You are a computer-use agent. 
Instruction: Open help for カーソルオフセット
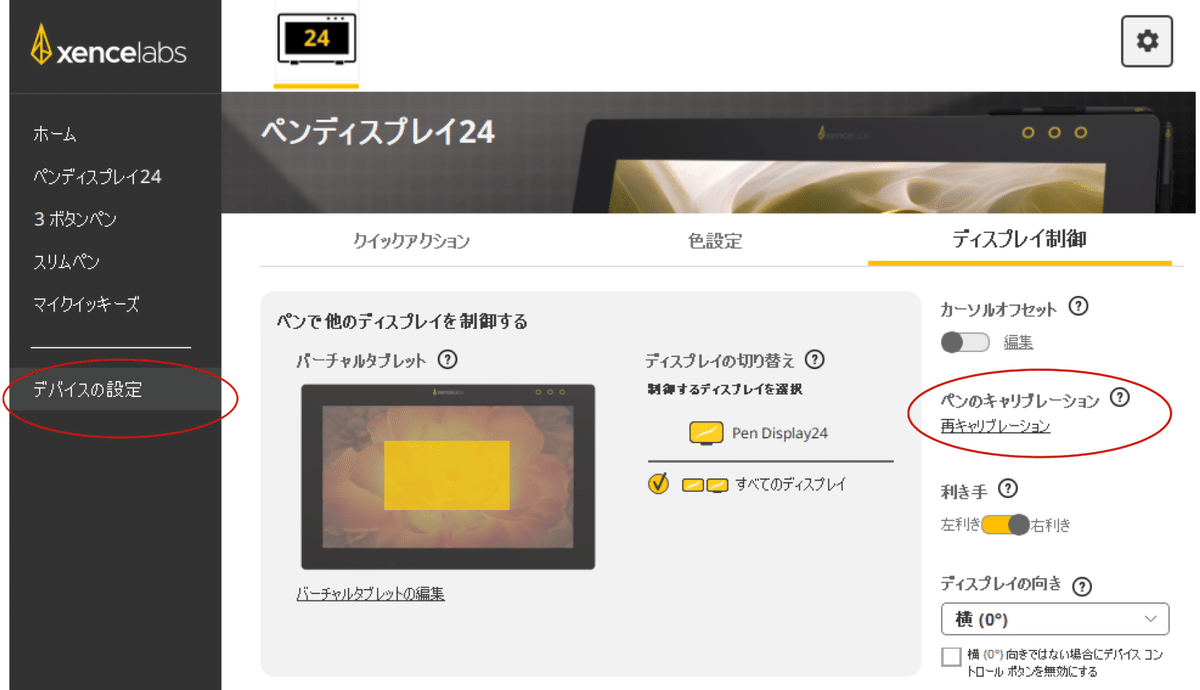tap(1078, 306)
